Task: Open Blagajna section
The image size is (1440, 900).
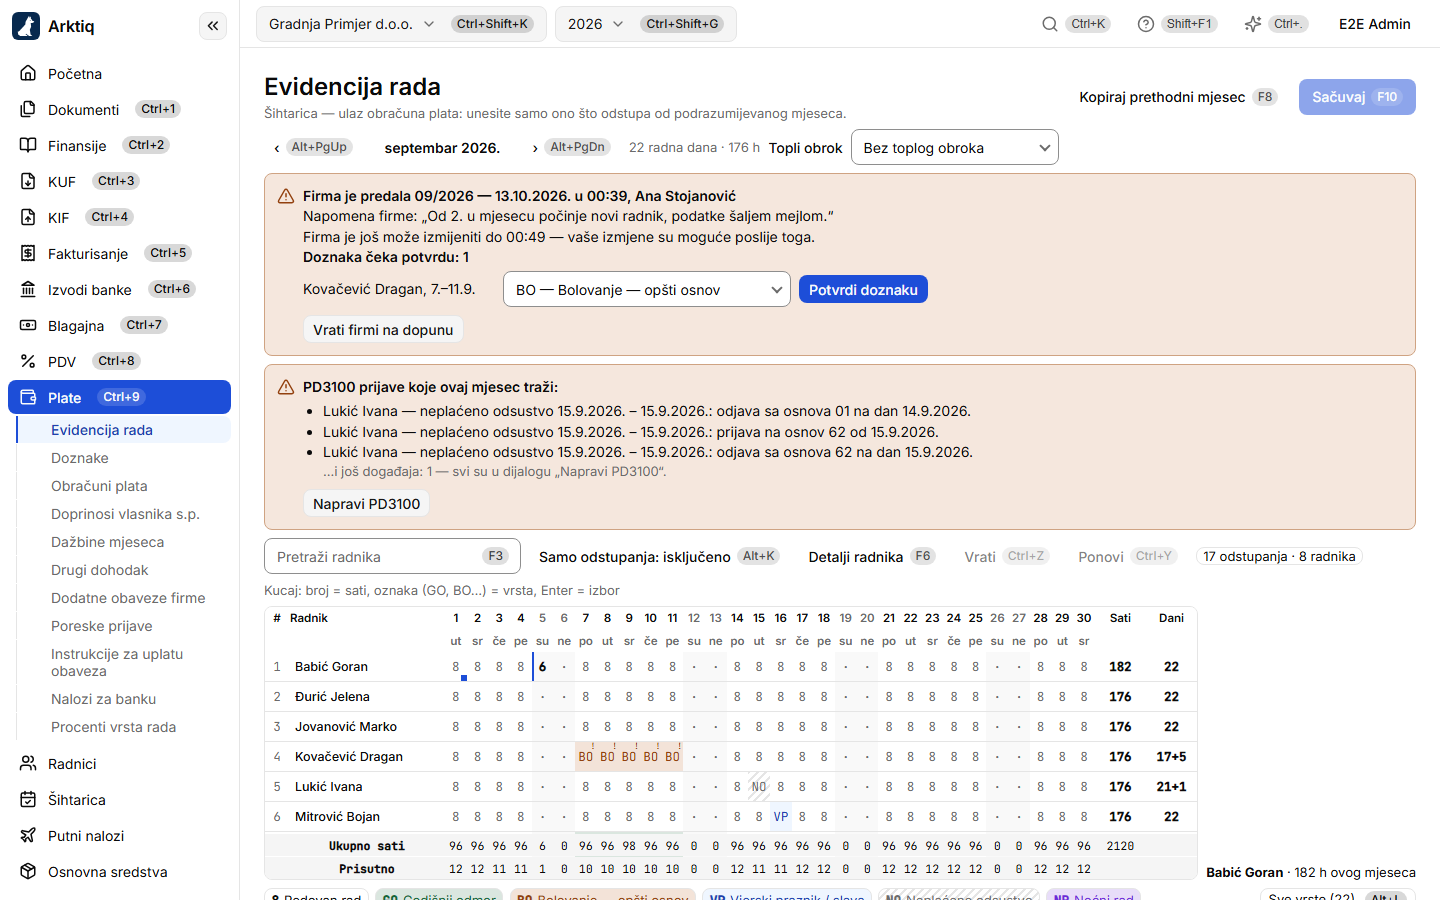Action: point(119,326)
